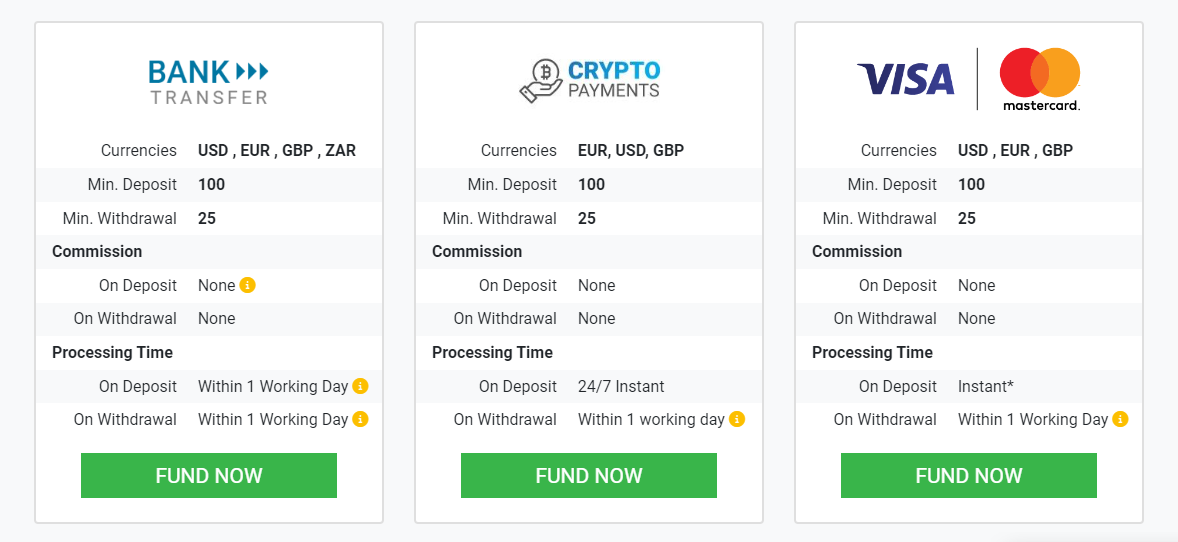
Task: Click info icon beside Visa/Mastercard withdrawal processing time
Action: pos(1121,419)
